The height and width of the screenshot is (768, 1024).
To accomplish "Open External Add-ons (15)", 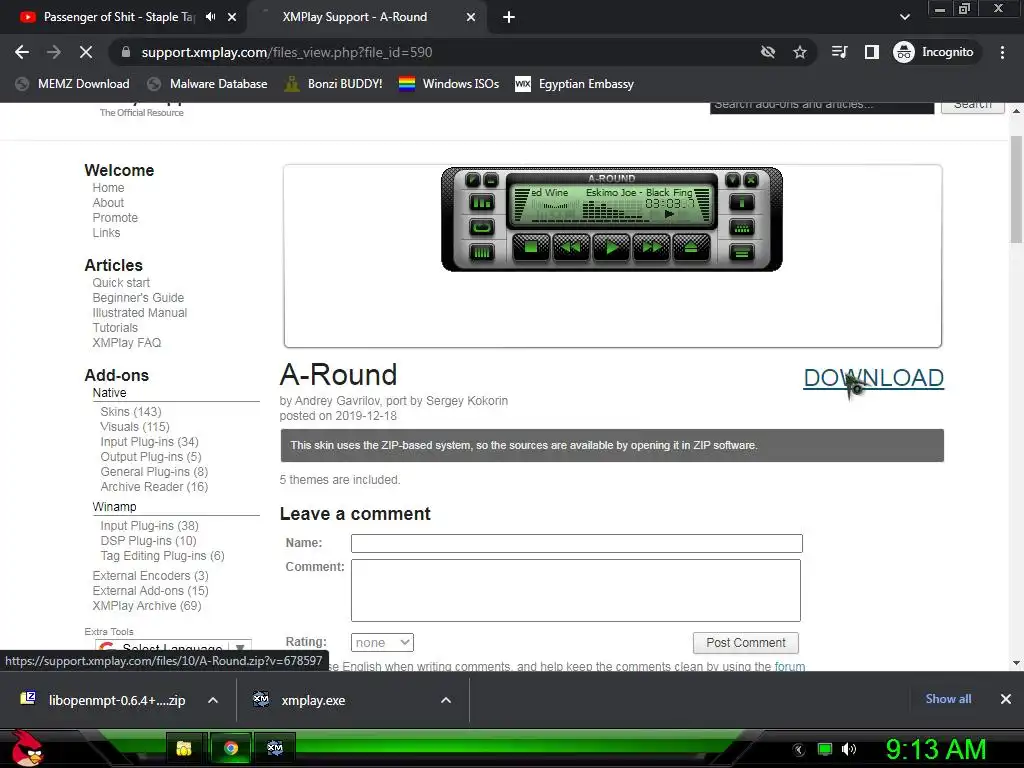I will pyautogui.click(x=150, y=590).
